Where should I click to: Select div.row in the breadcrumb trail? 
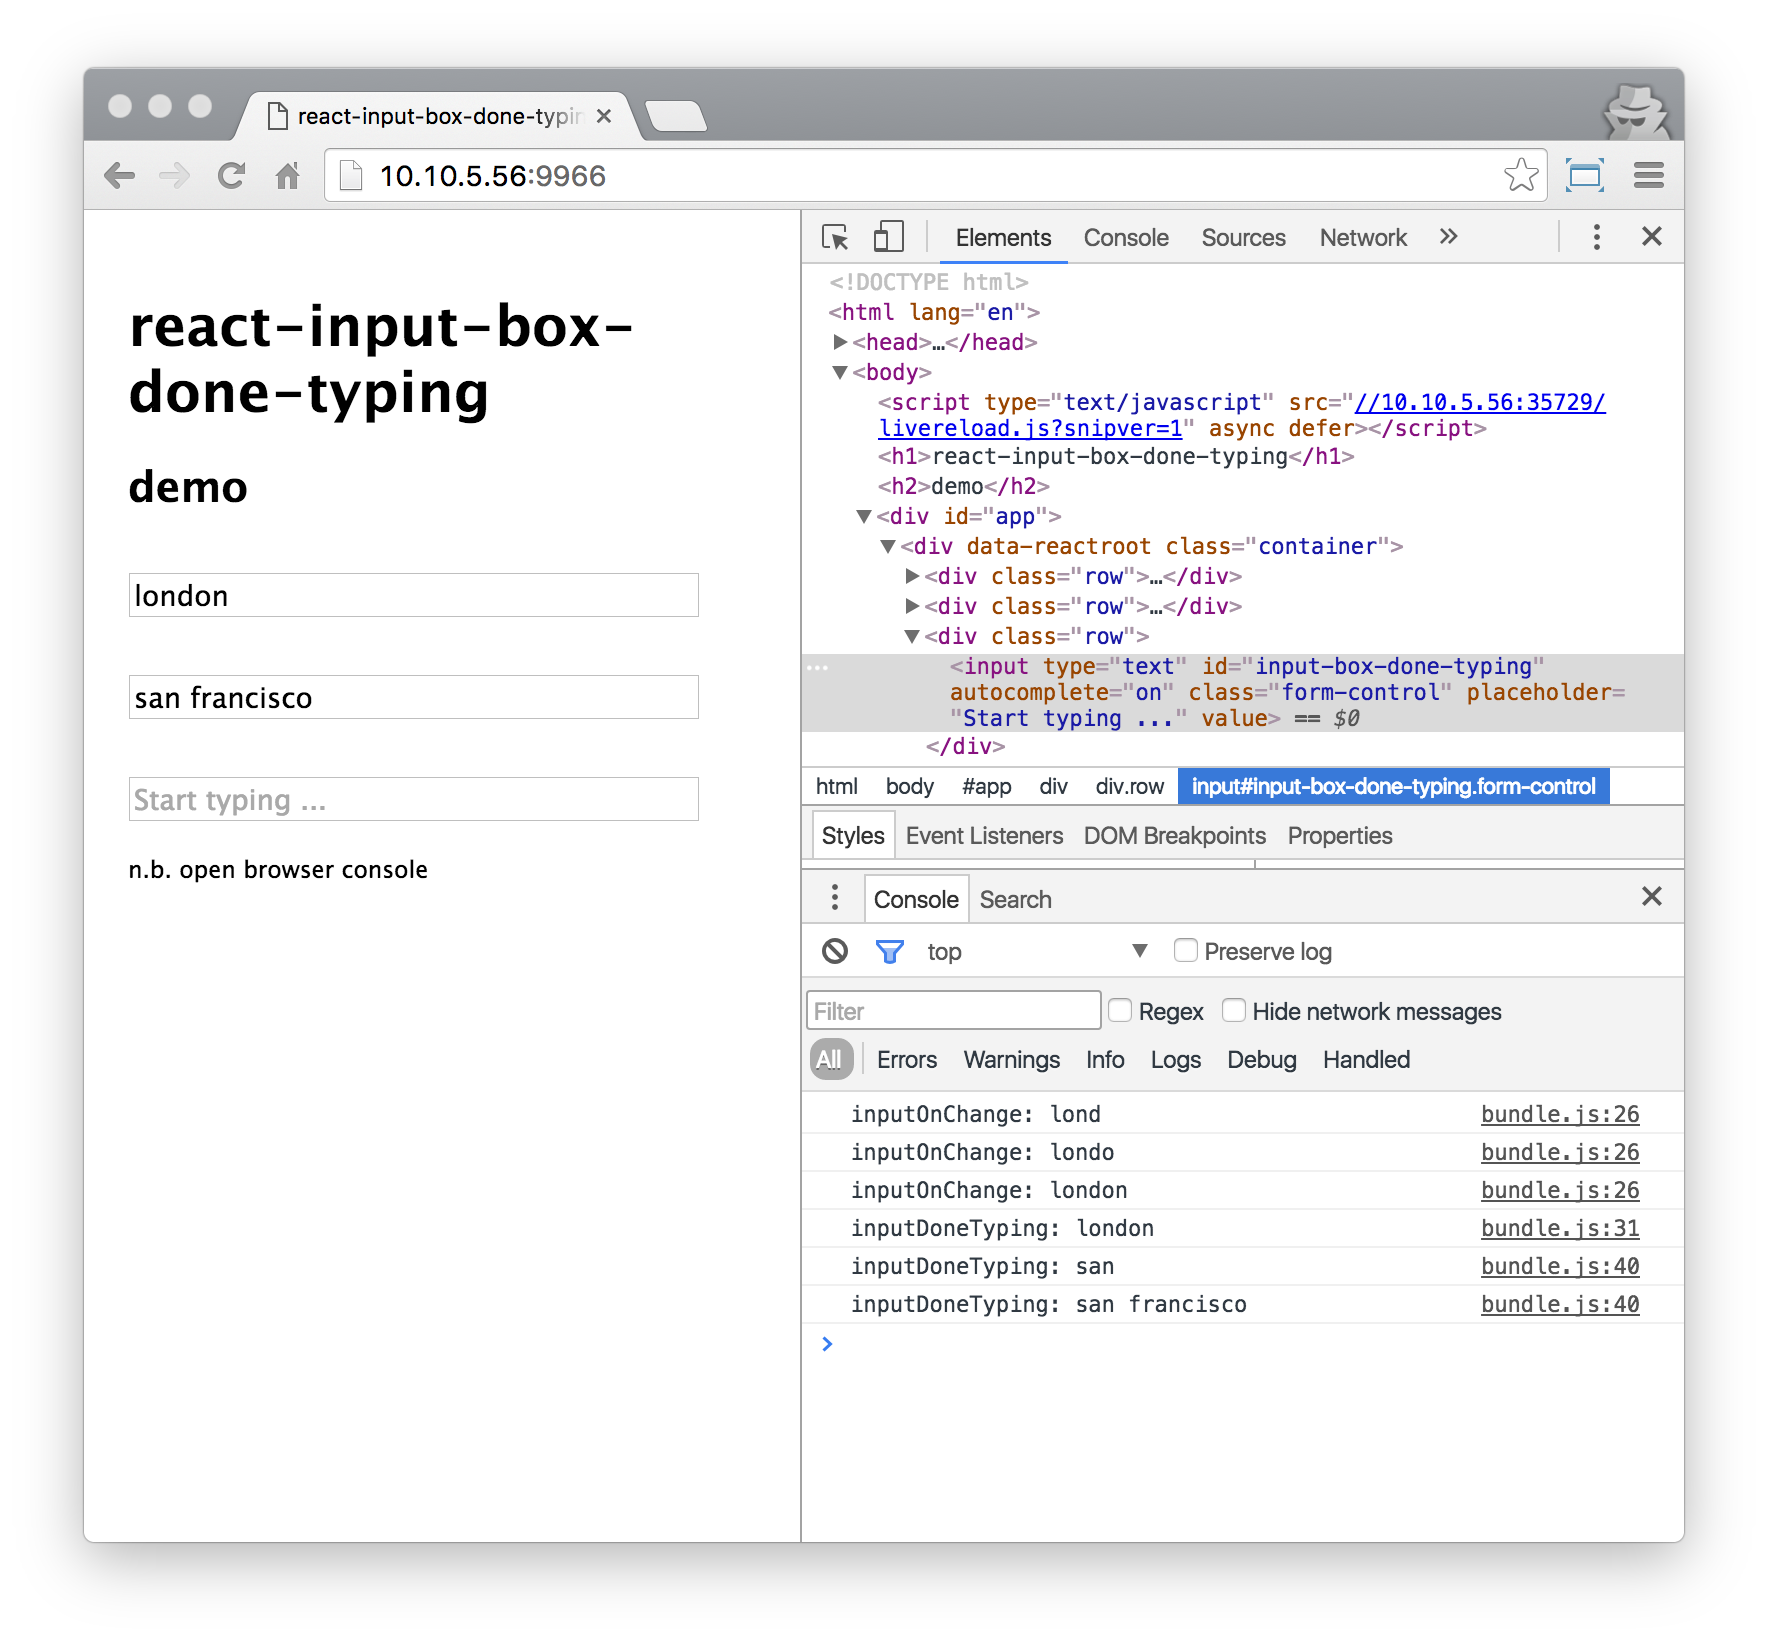coord(1129,787)
